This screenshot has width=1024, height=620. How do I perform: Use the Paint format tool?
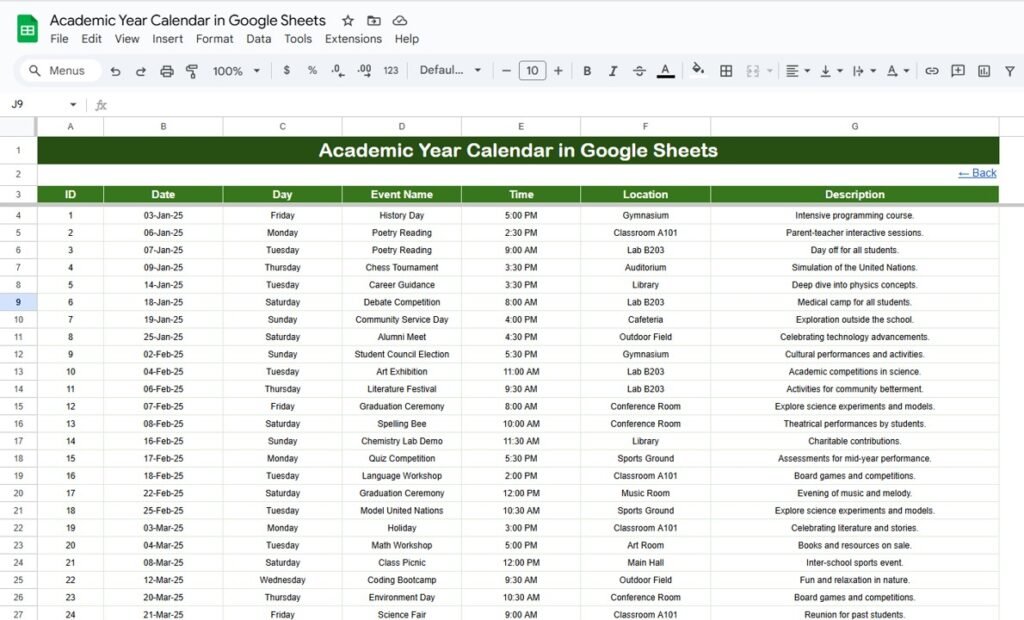[192, 71]
